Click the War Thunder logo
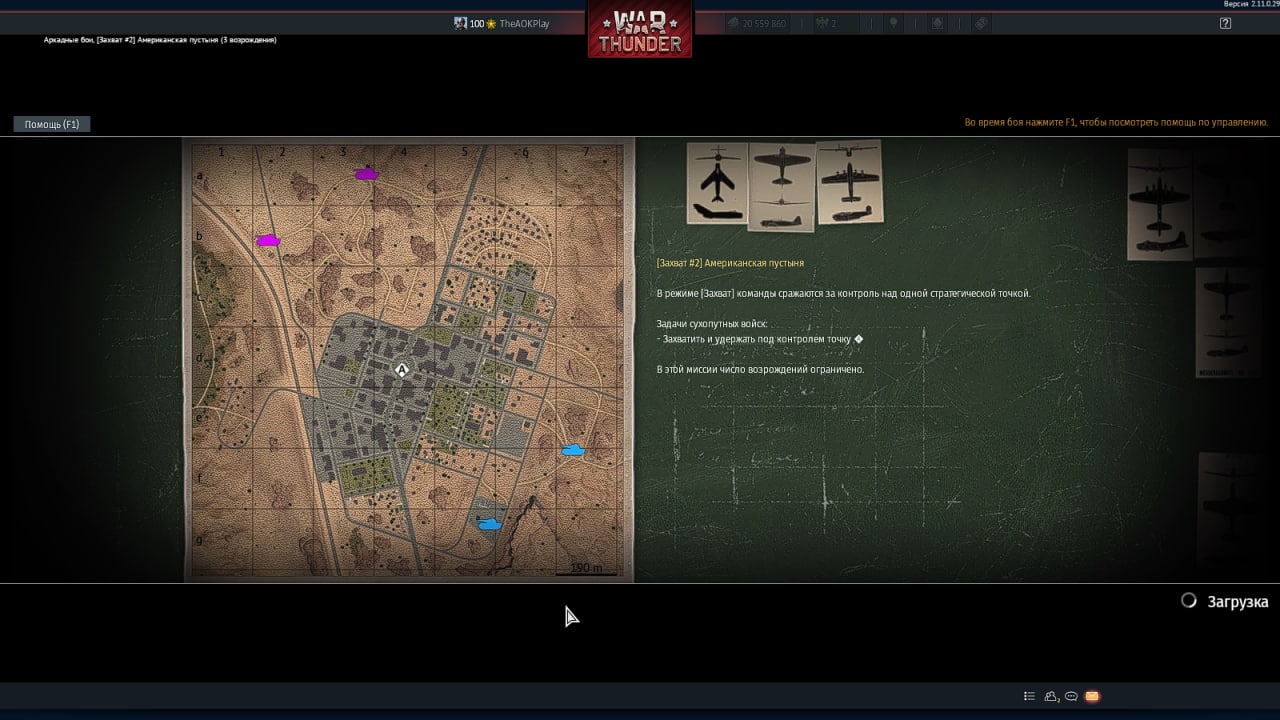 coord(640,30)
